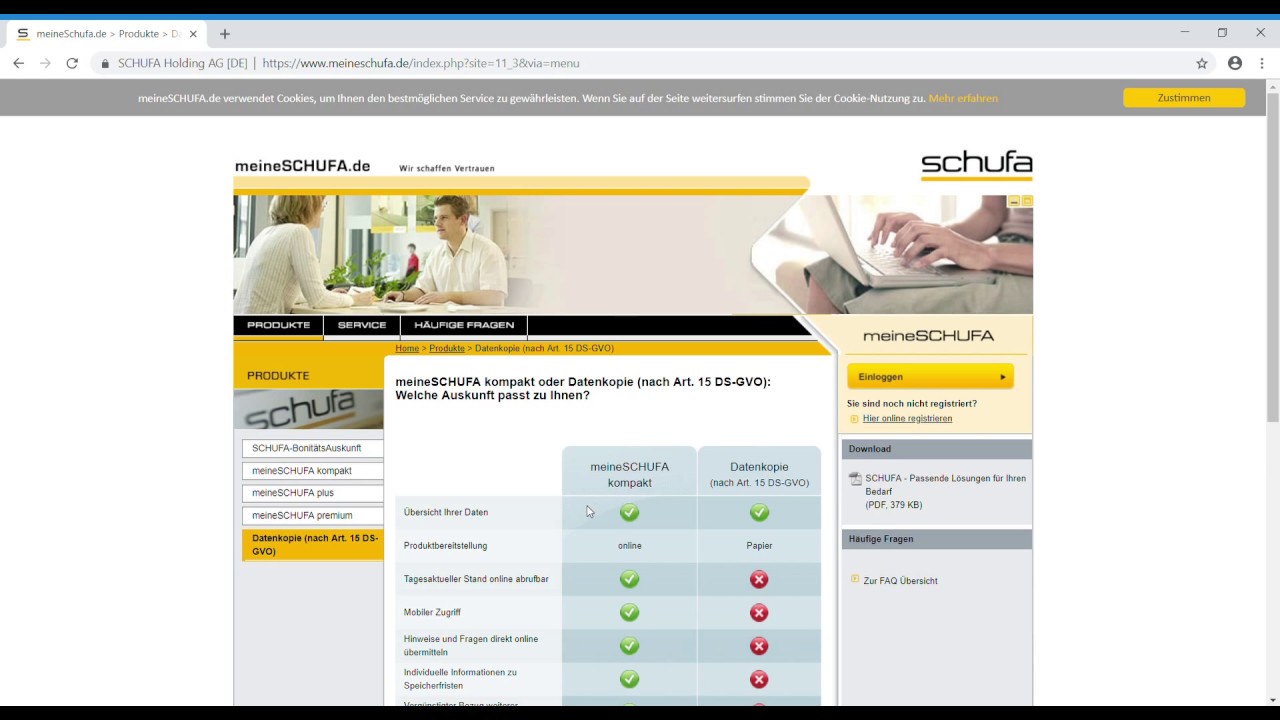This screenshot has width=1280, height=720.
Task: Click the Home breadcrumb link
Action: (407, 348)
